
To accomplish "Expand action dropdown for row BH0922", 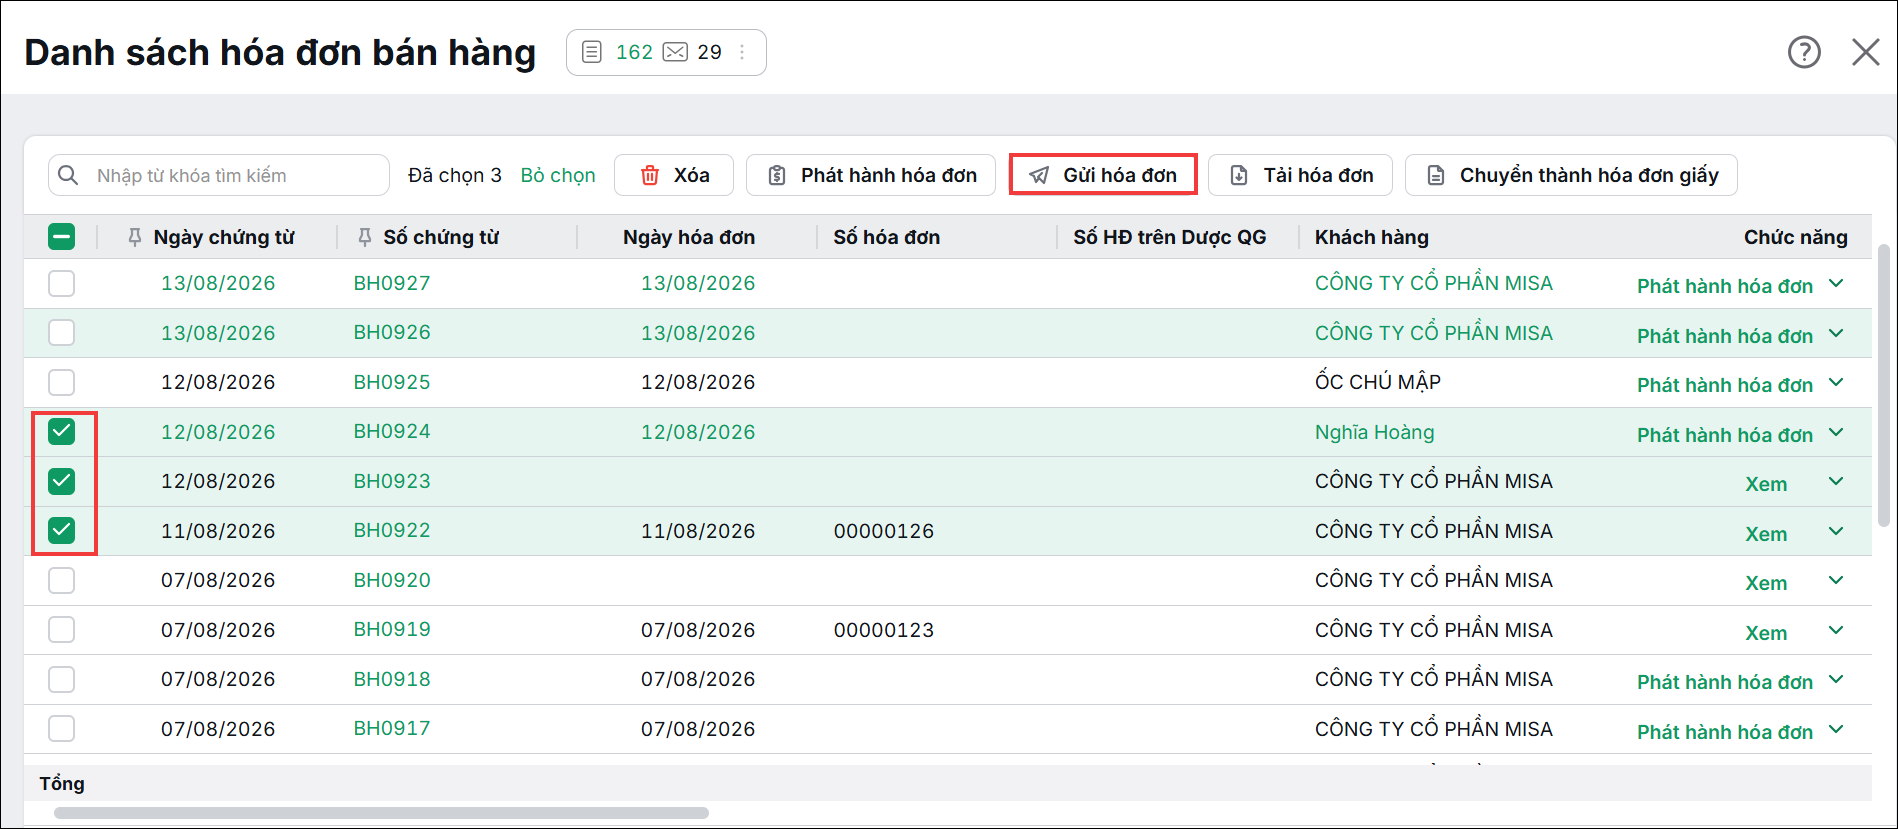I will coord(1836,531).
